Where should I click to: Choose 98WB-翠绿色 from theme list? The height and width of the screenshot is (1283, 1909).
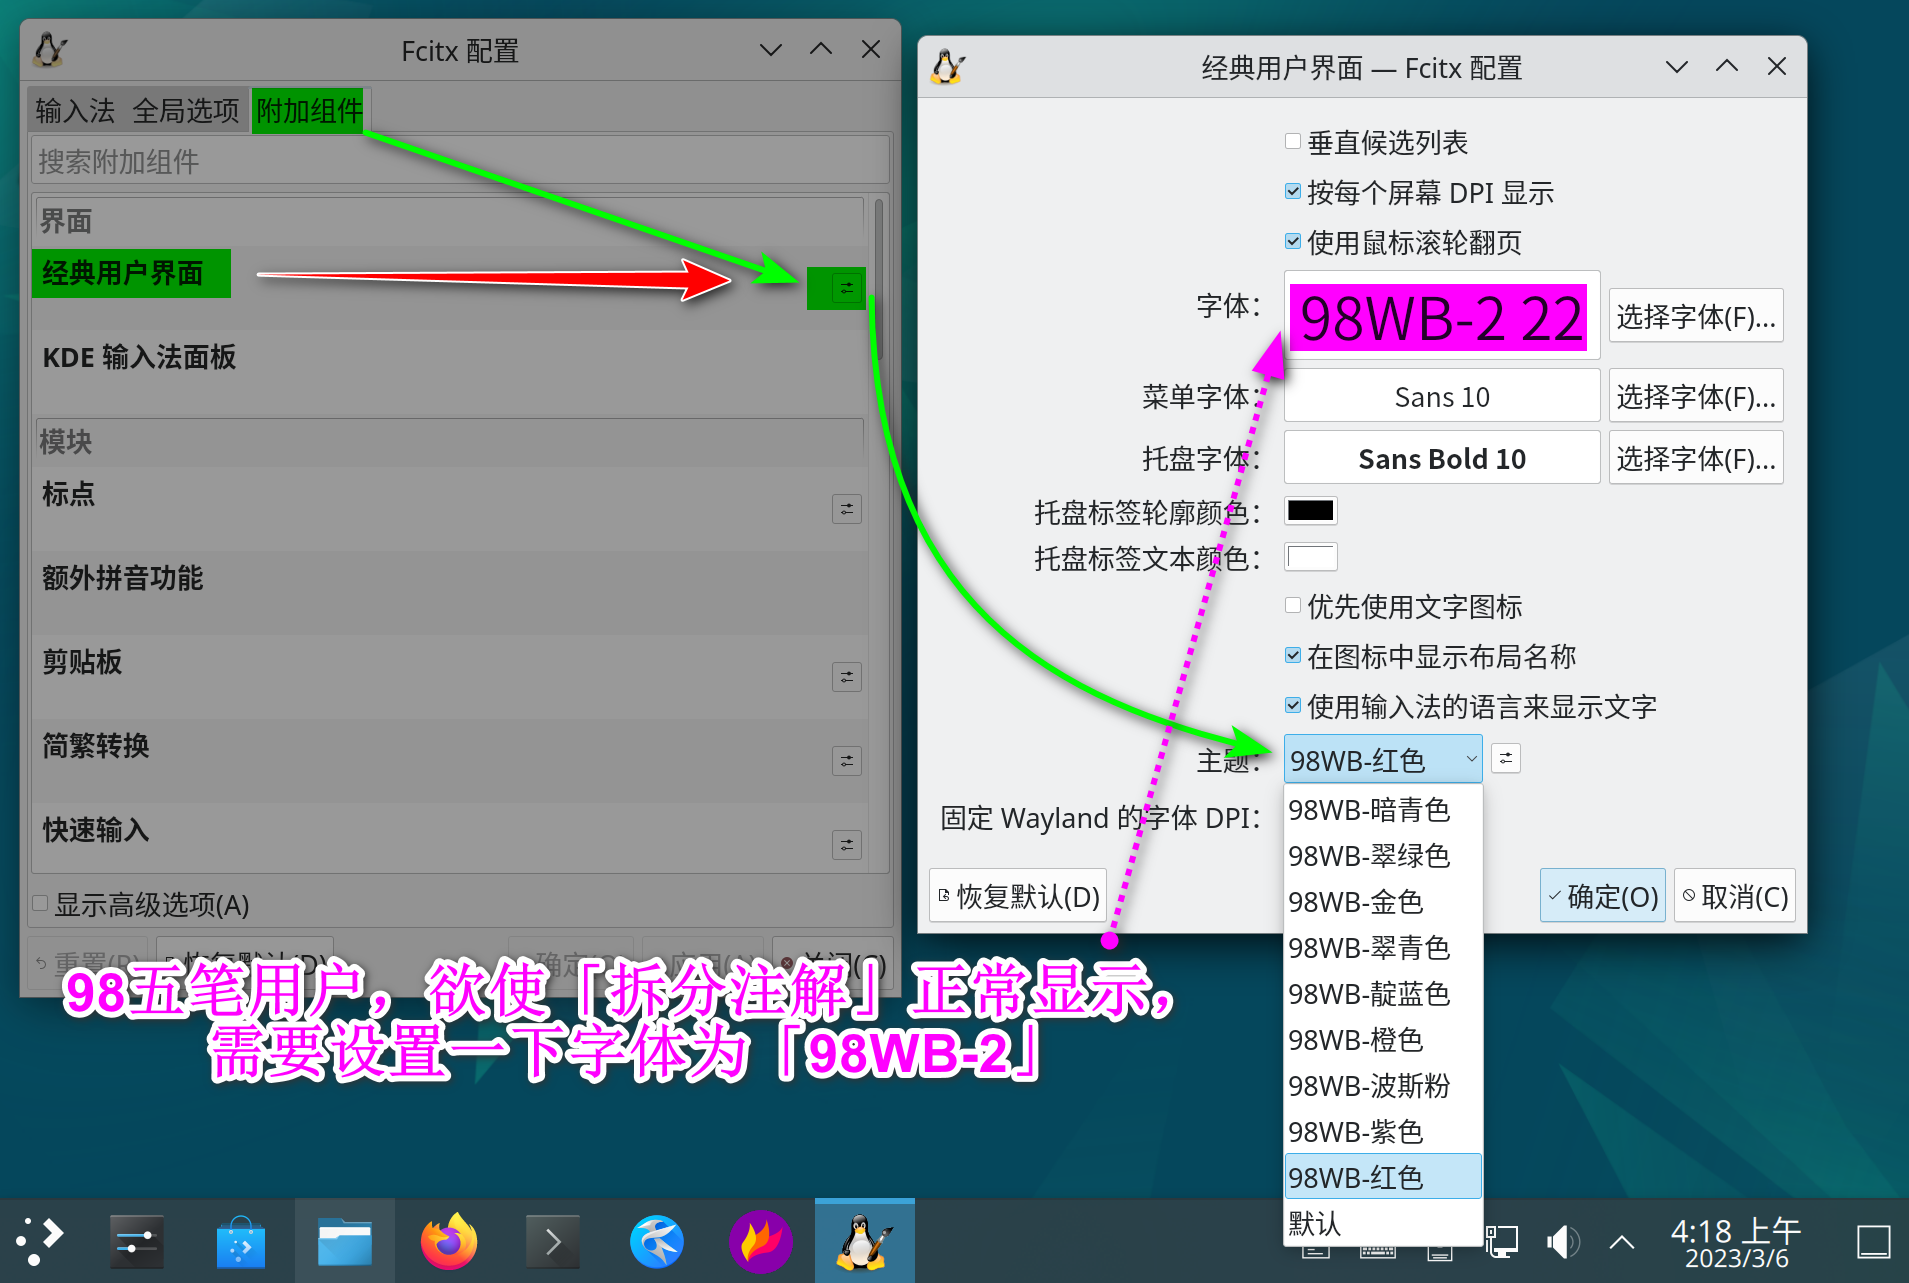1383,855
